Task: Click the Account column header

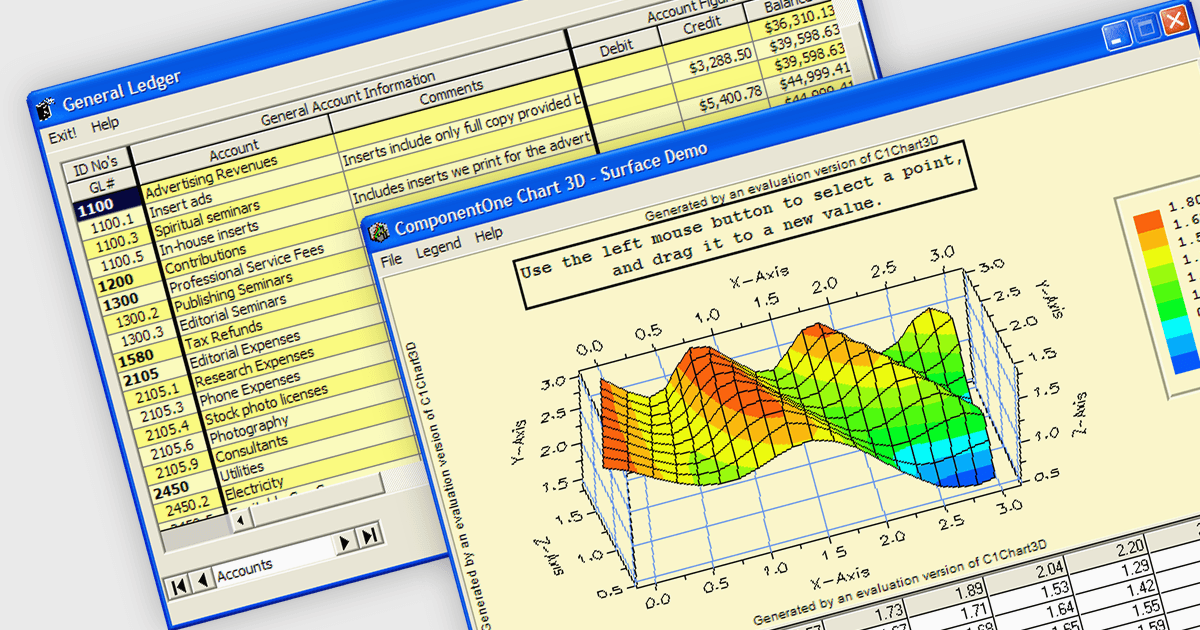Action: pyautogui.click(x=233, y=150)
